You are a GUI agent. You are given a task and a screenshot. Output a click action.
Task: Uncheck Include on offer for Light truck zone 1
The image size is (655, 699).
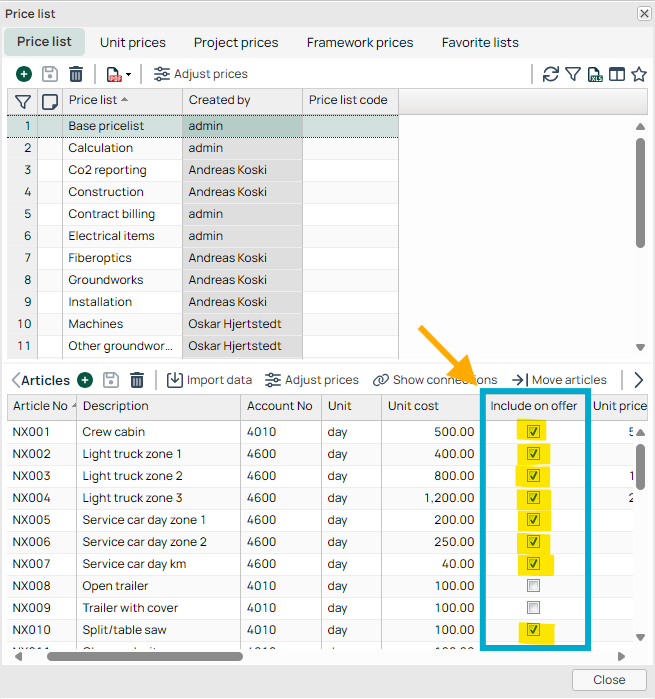click(533, 454)
